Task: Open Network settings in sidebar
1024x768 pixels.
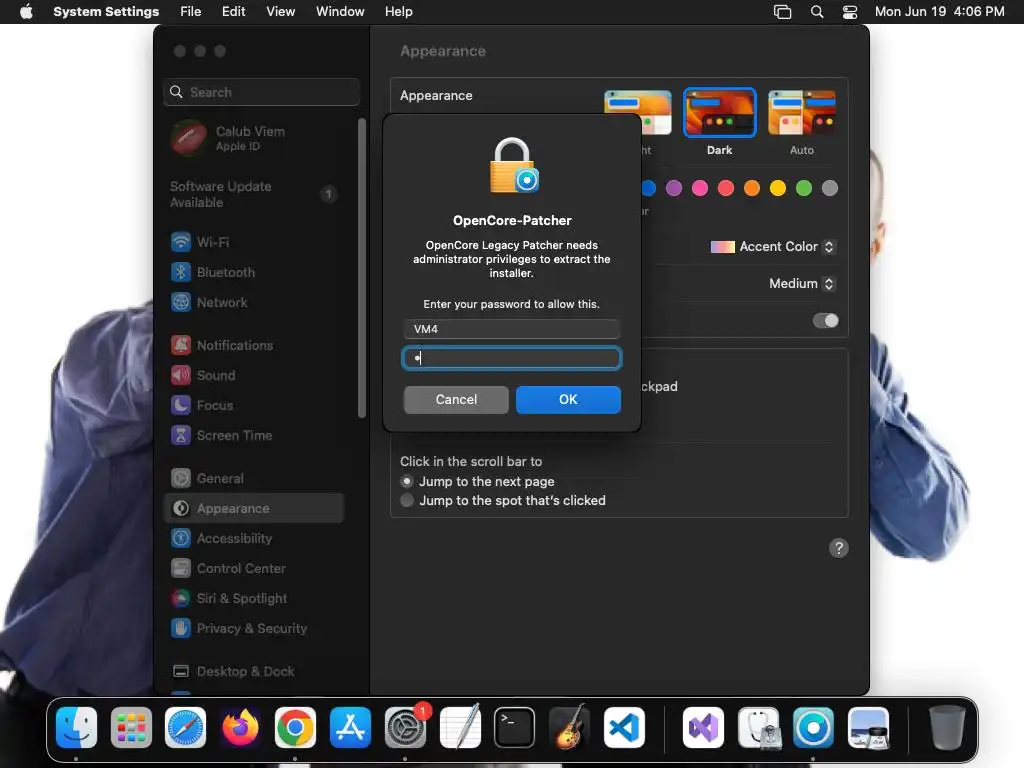Action: [254, 302]
